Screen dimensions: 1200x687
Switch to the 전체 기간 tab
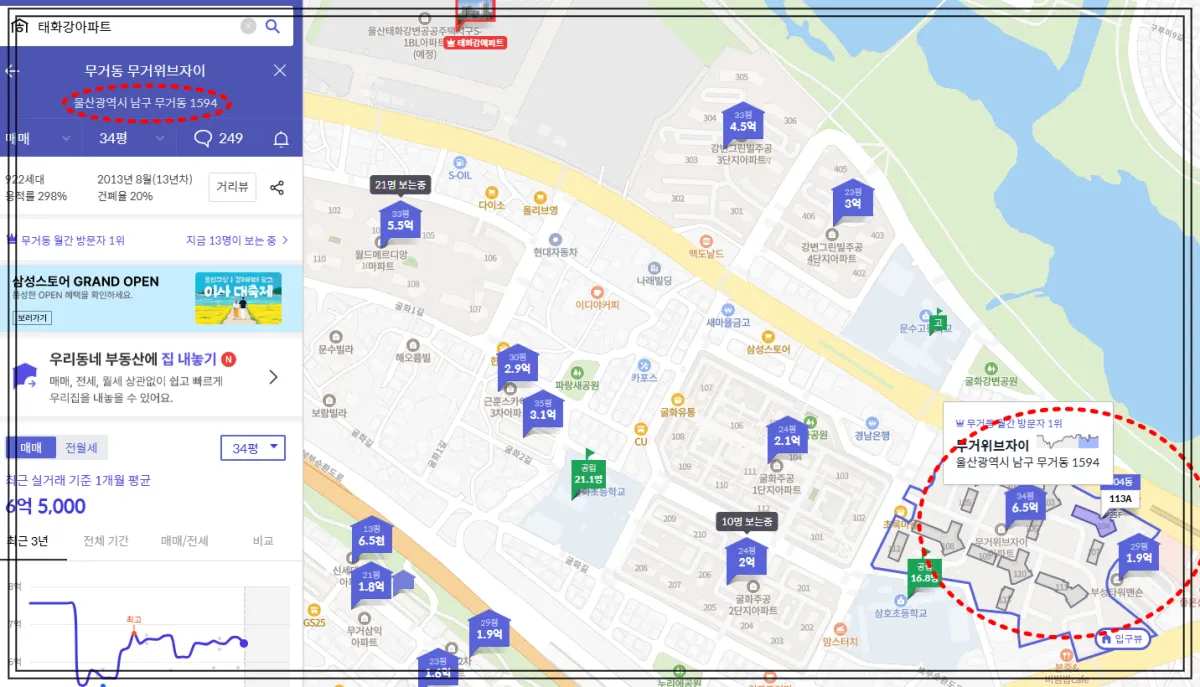(x=106, y=540)
